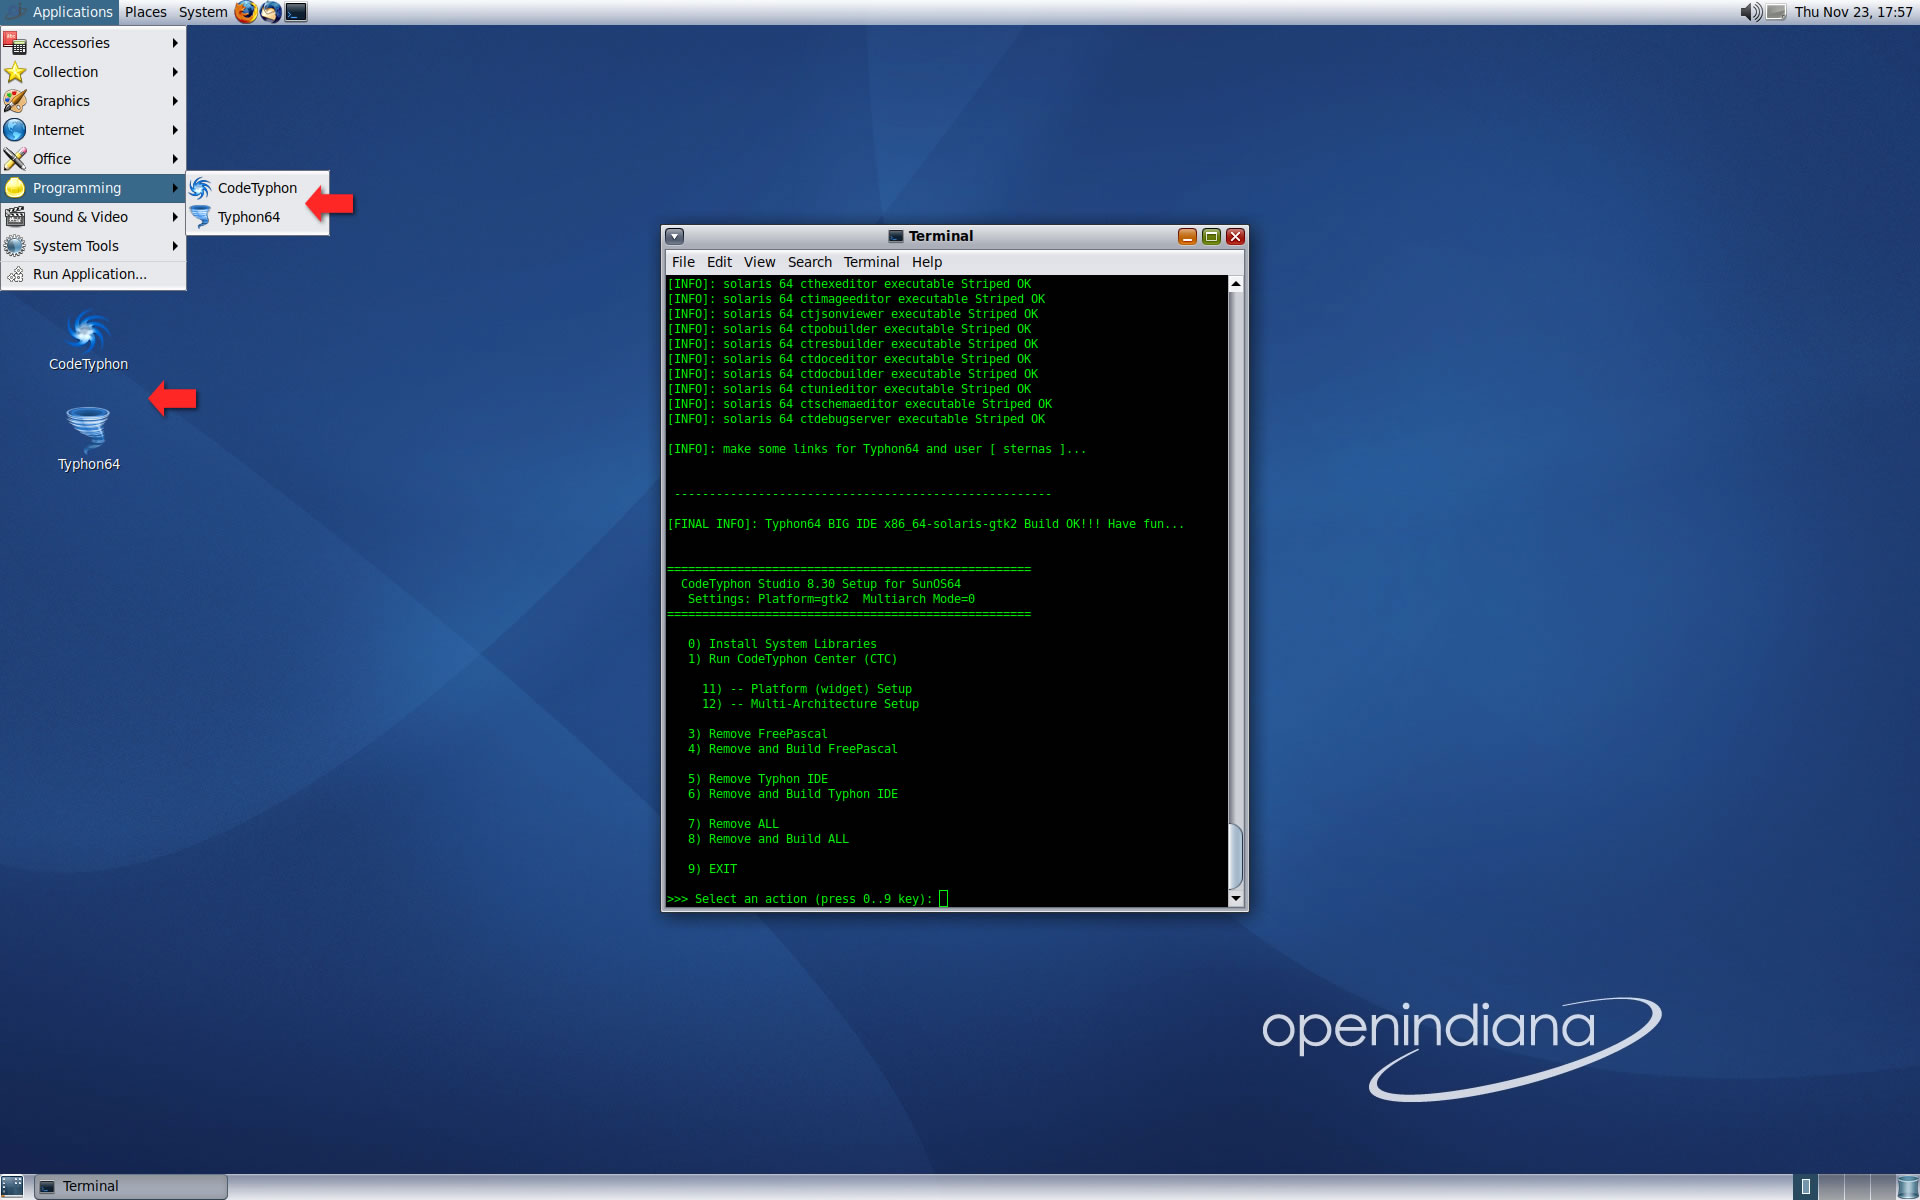
Task: Click the '[FINAL INFO]' build OK line
Action: point(925,524)
